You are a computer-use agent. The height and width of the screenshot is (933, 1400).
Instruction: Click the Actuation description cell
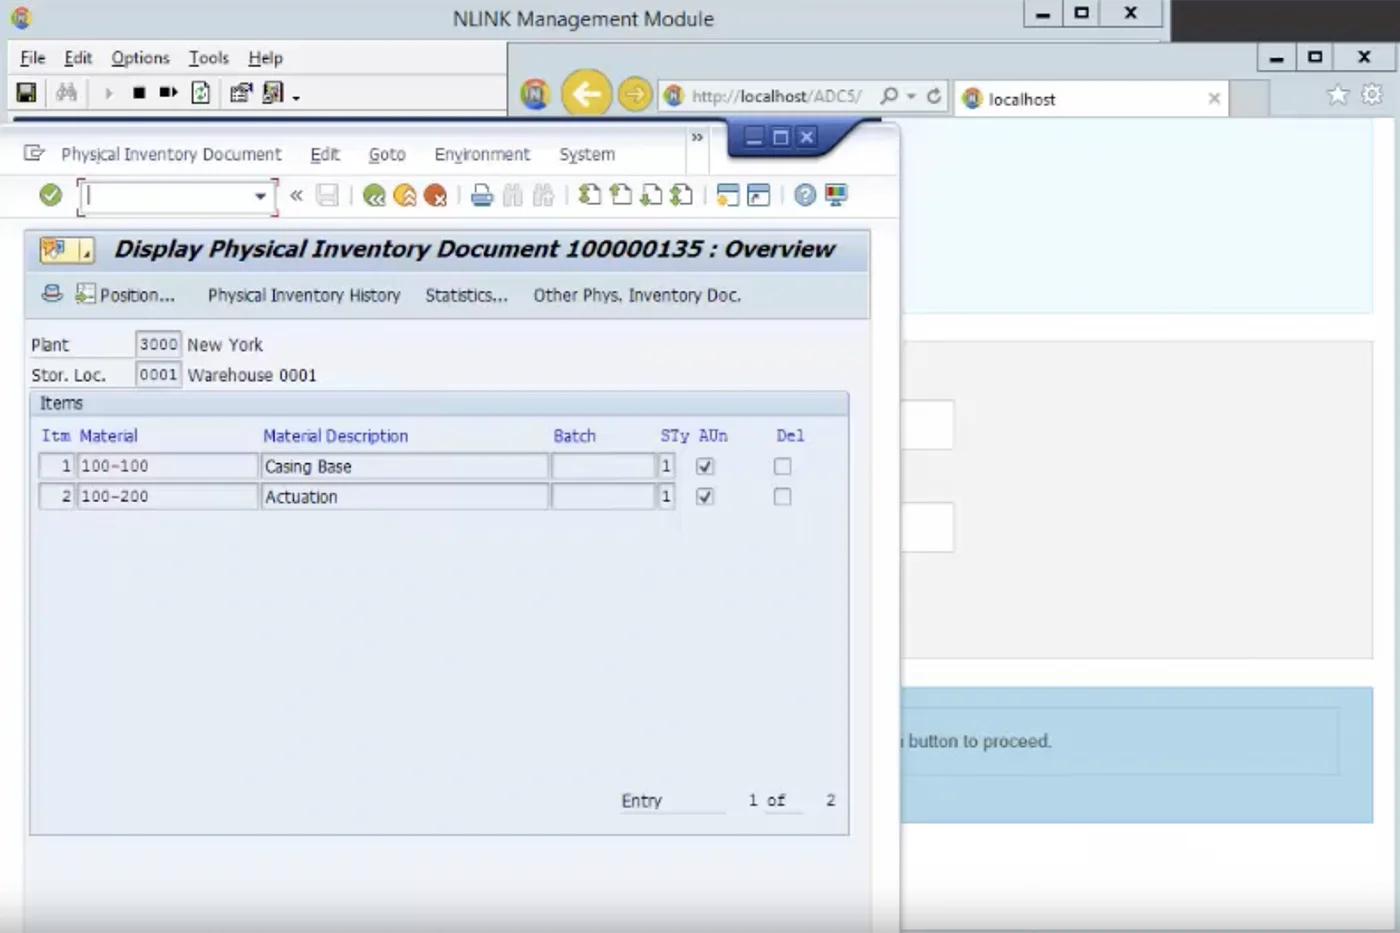point(404,496)
